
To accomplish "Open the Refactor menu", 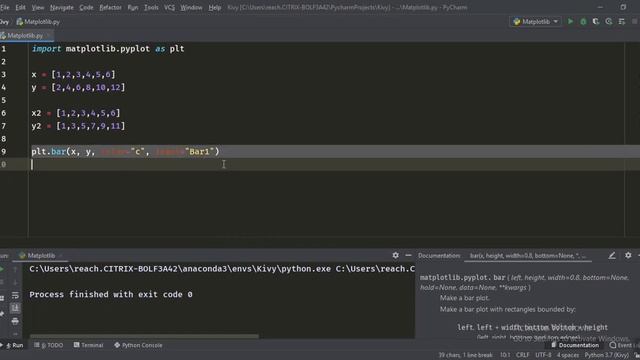I will pos(110,7).
